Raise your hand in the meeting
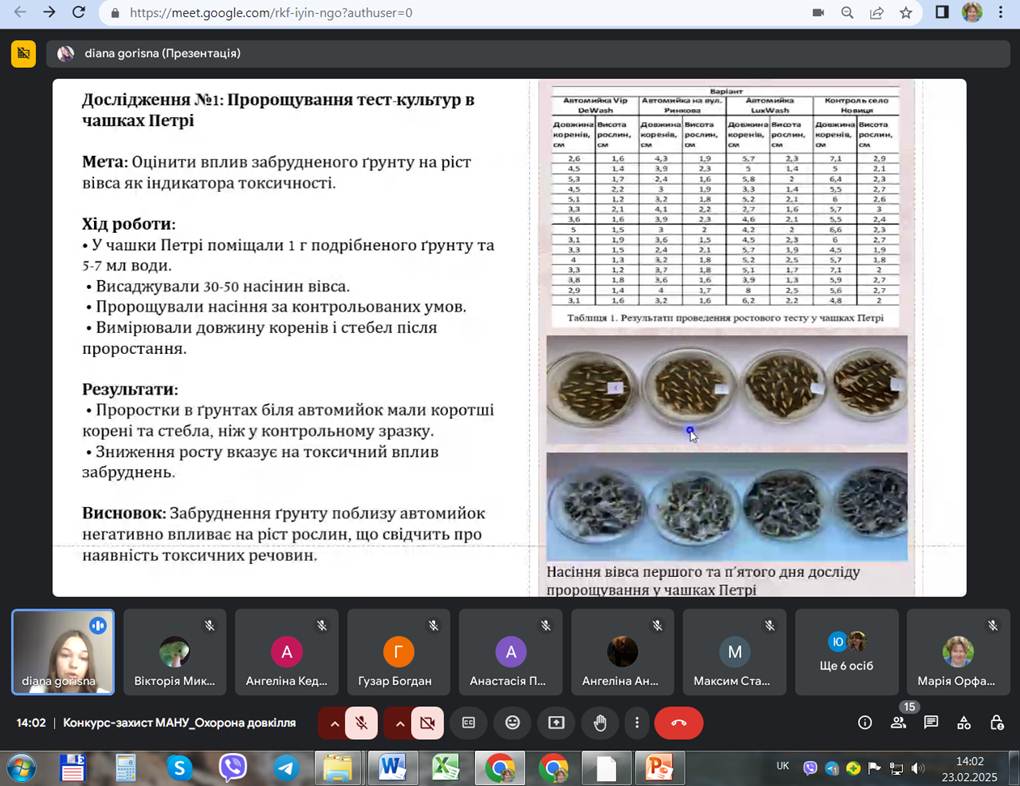 600,723
